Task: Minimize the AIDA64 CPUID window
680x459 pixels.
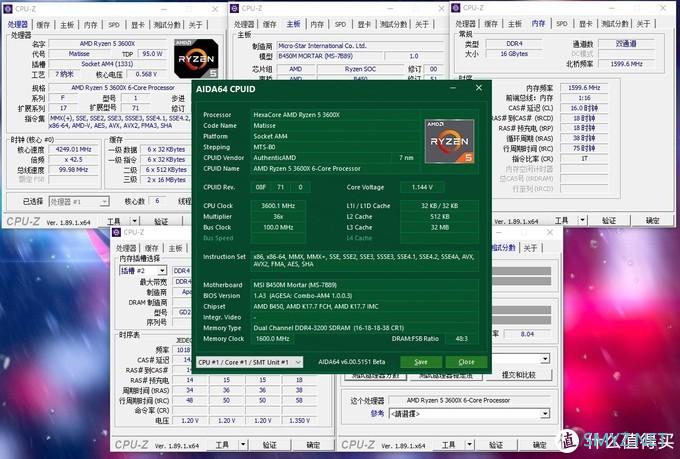Action: pyautogui.click(x=453, y=88)
